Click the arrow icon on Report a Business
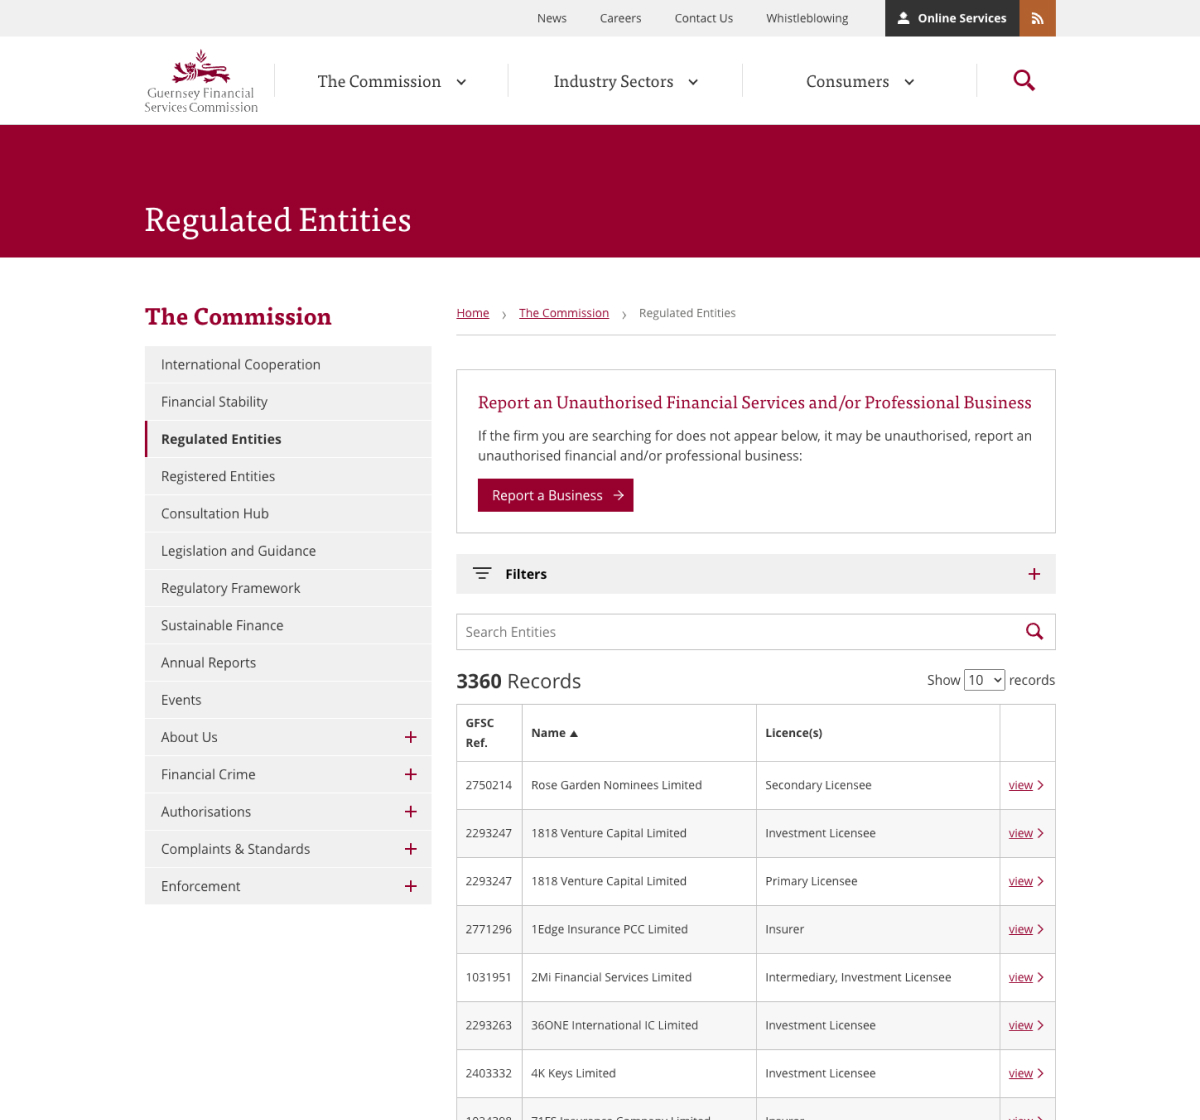 point(618,495)
